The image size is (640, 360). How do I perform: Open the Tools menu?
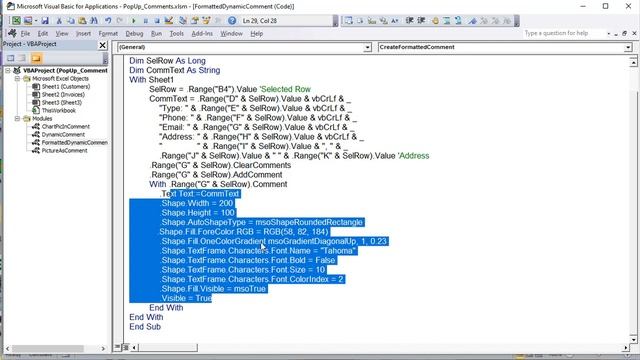(x=176, y=33)
